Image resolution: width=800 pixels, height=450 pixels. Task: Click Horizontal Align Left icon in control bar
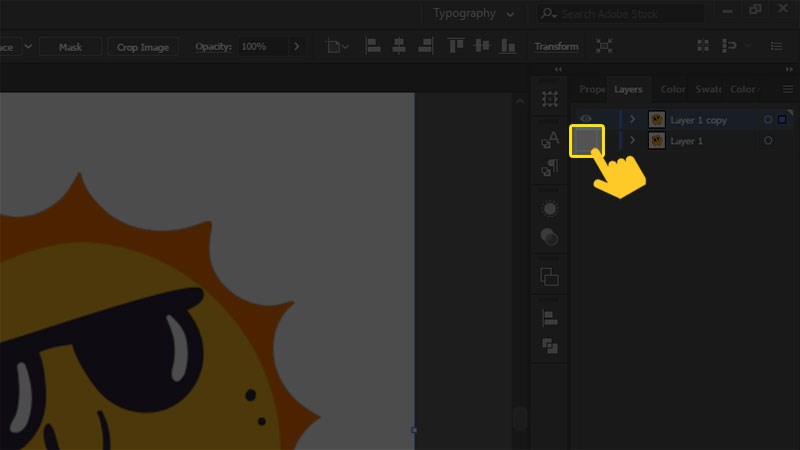coord(373,46)
